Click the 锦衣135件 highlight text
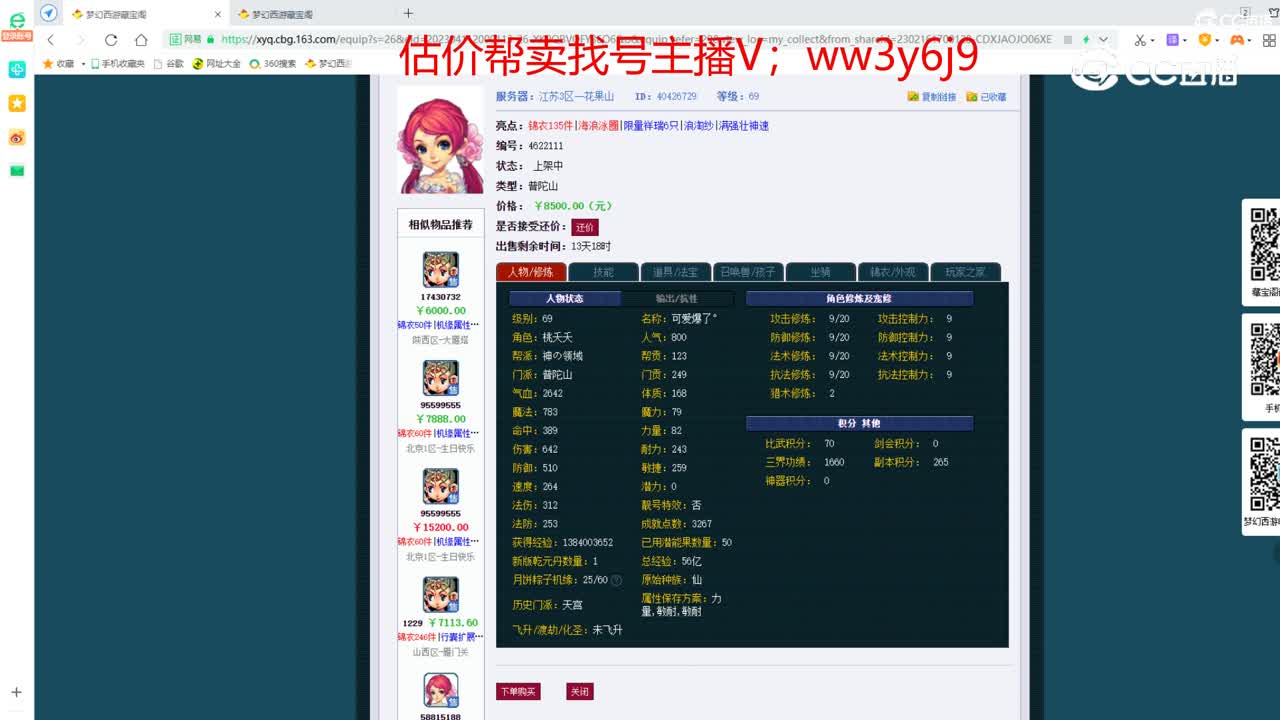Image resolution: width=1280 pixels, height=720 pixels. (551, 126)
